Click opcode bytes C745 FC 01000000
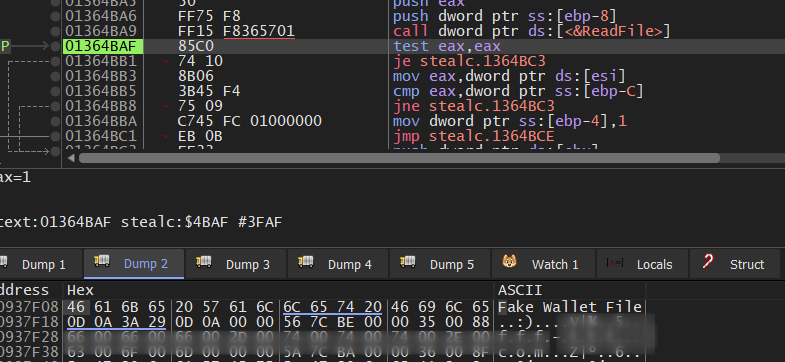Image resolution: width=785 pixels, height=362 pixels. (x=249, y=122)
